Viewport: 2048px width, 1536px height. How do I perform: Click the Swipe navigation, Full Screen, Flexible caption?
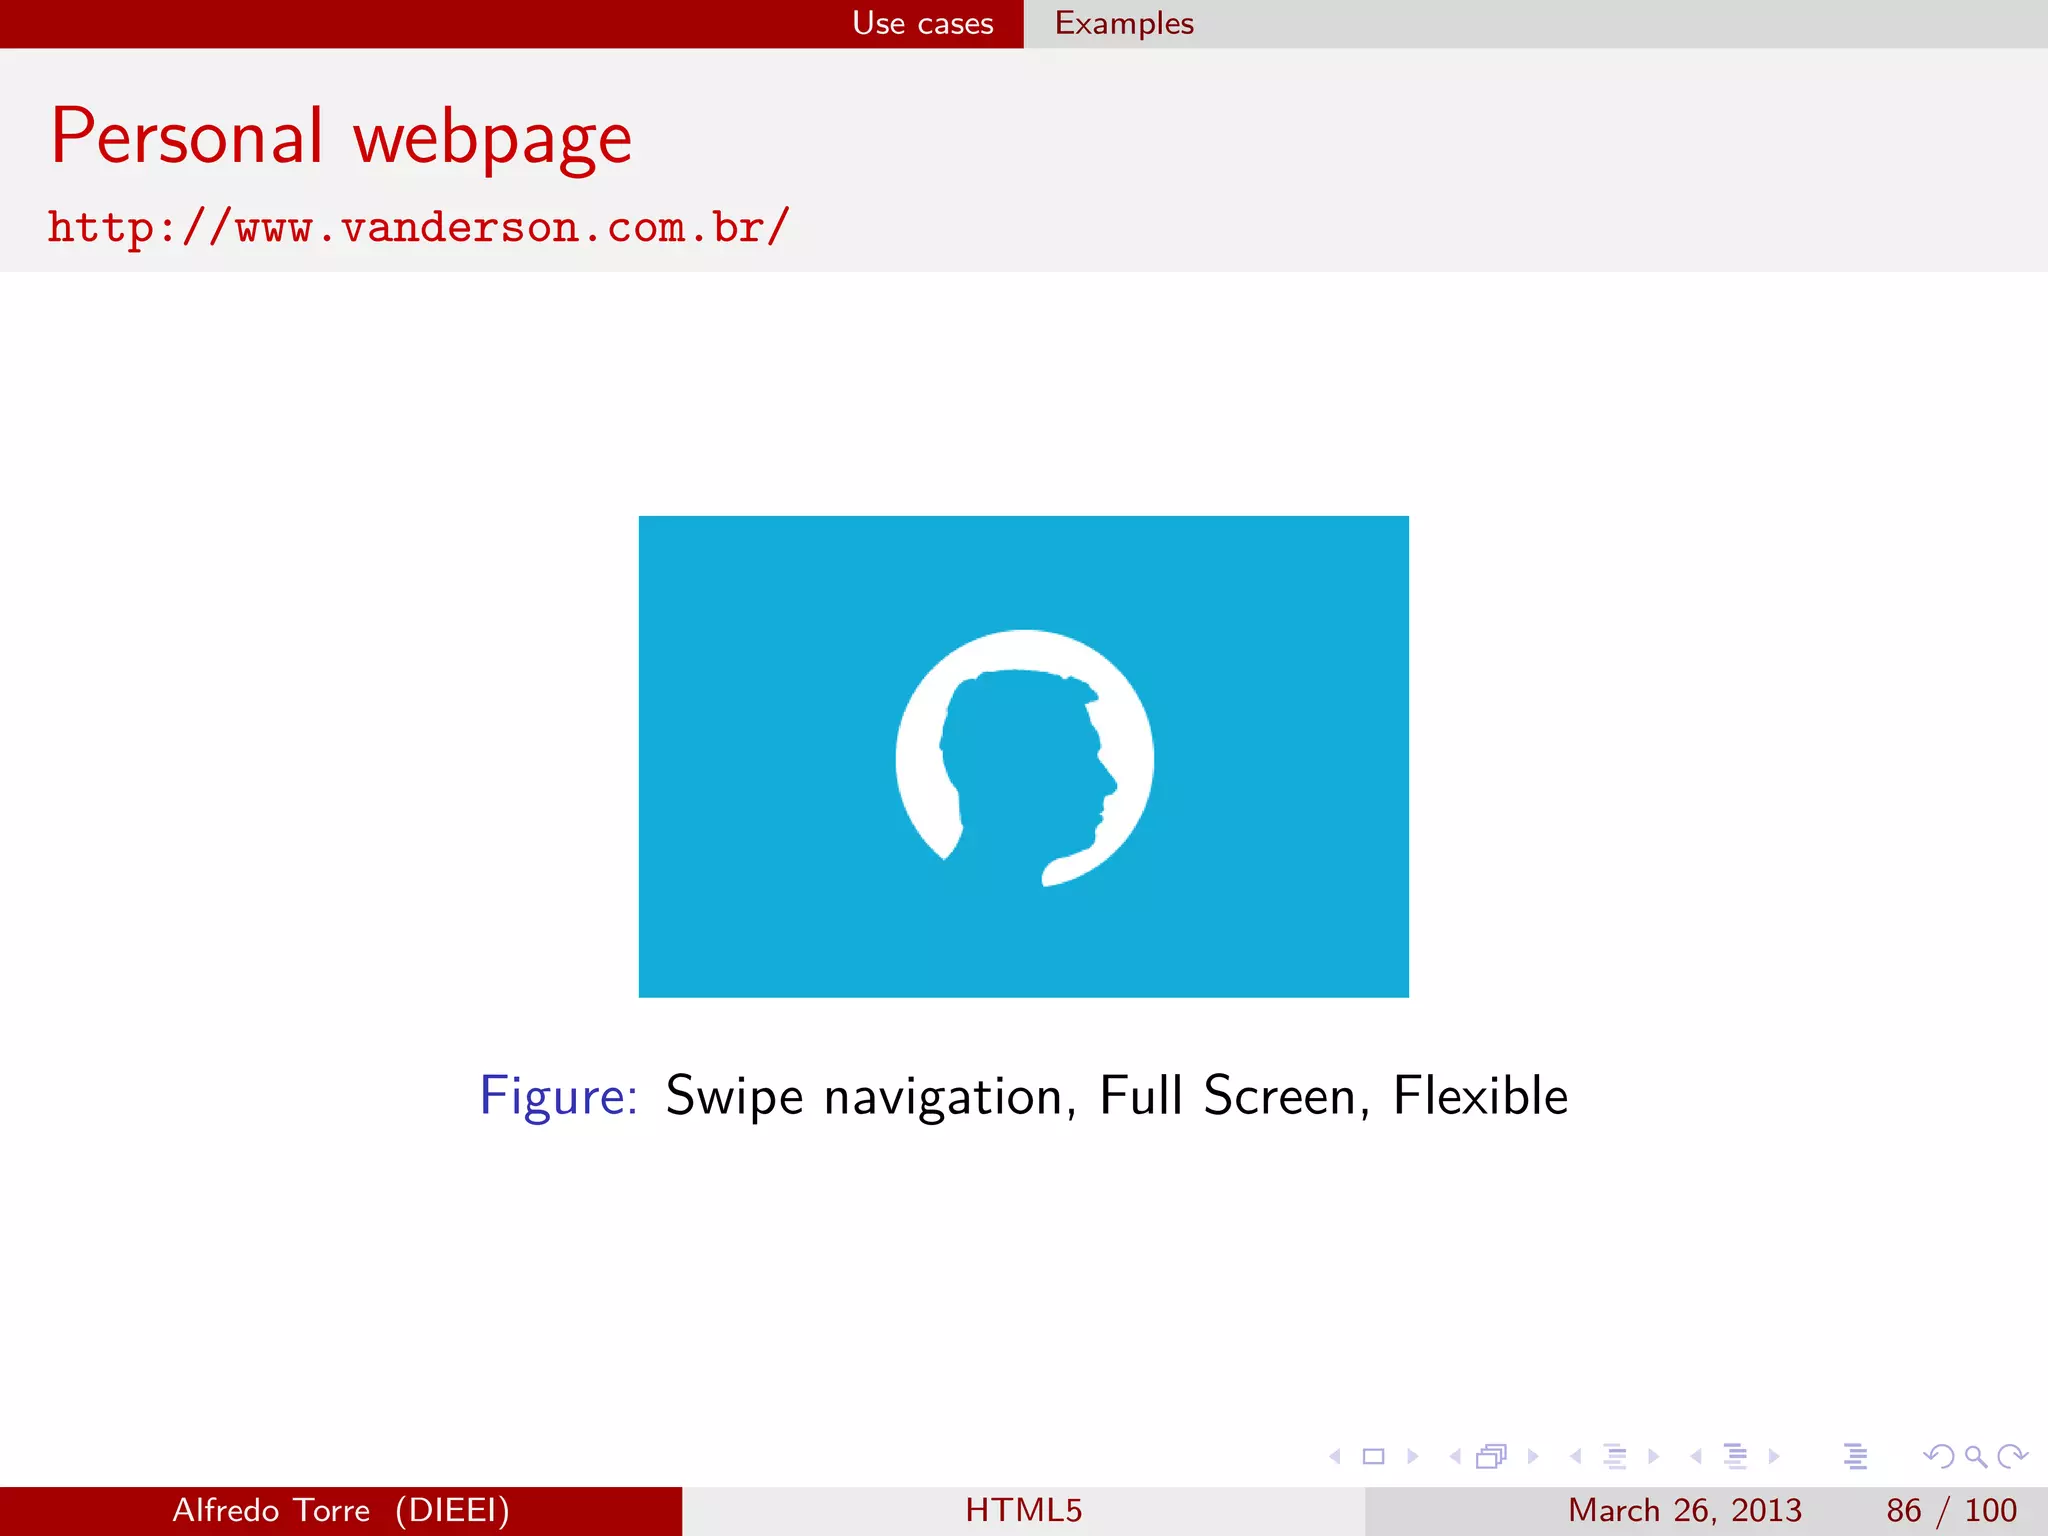1117,1096
